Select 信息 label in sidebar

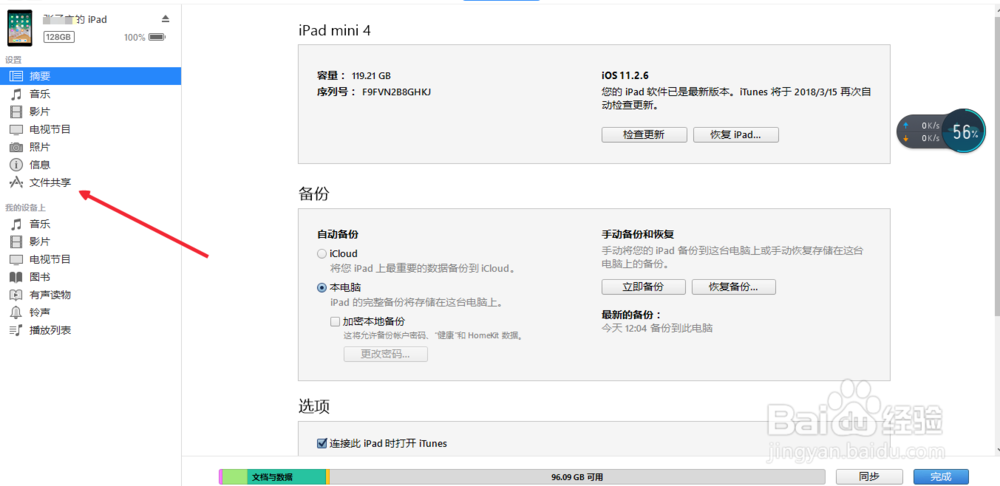[40, 165]
